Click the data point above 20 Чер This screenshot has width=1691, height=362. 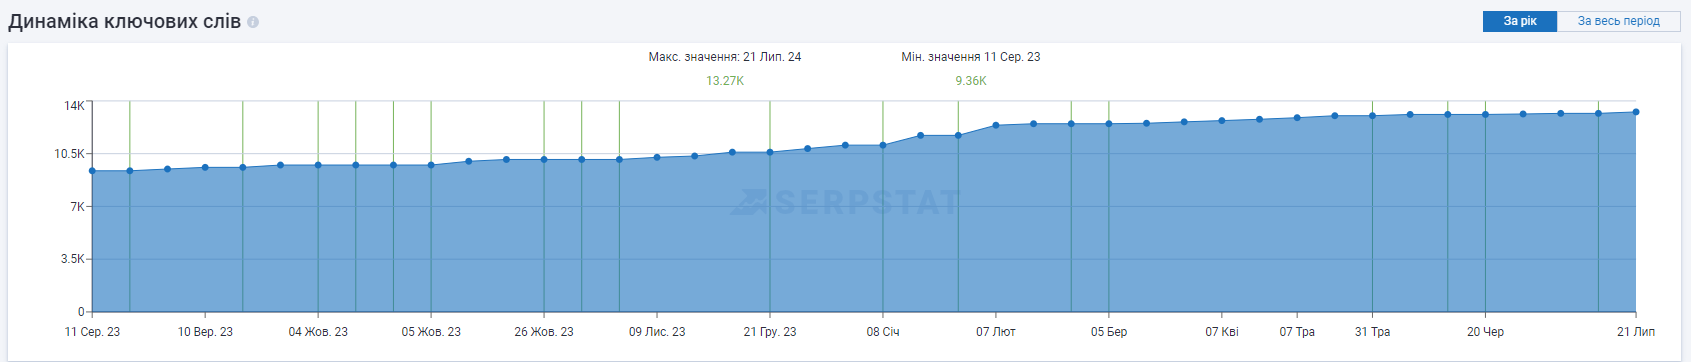click(1485, 114)
